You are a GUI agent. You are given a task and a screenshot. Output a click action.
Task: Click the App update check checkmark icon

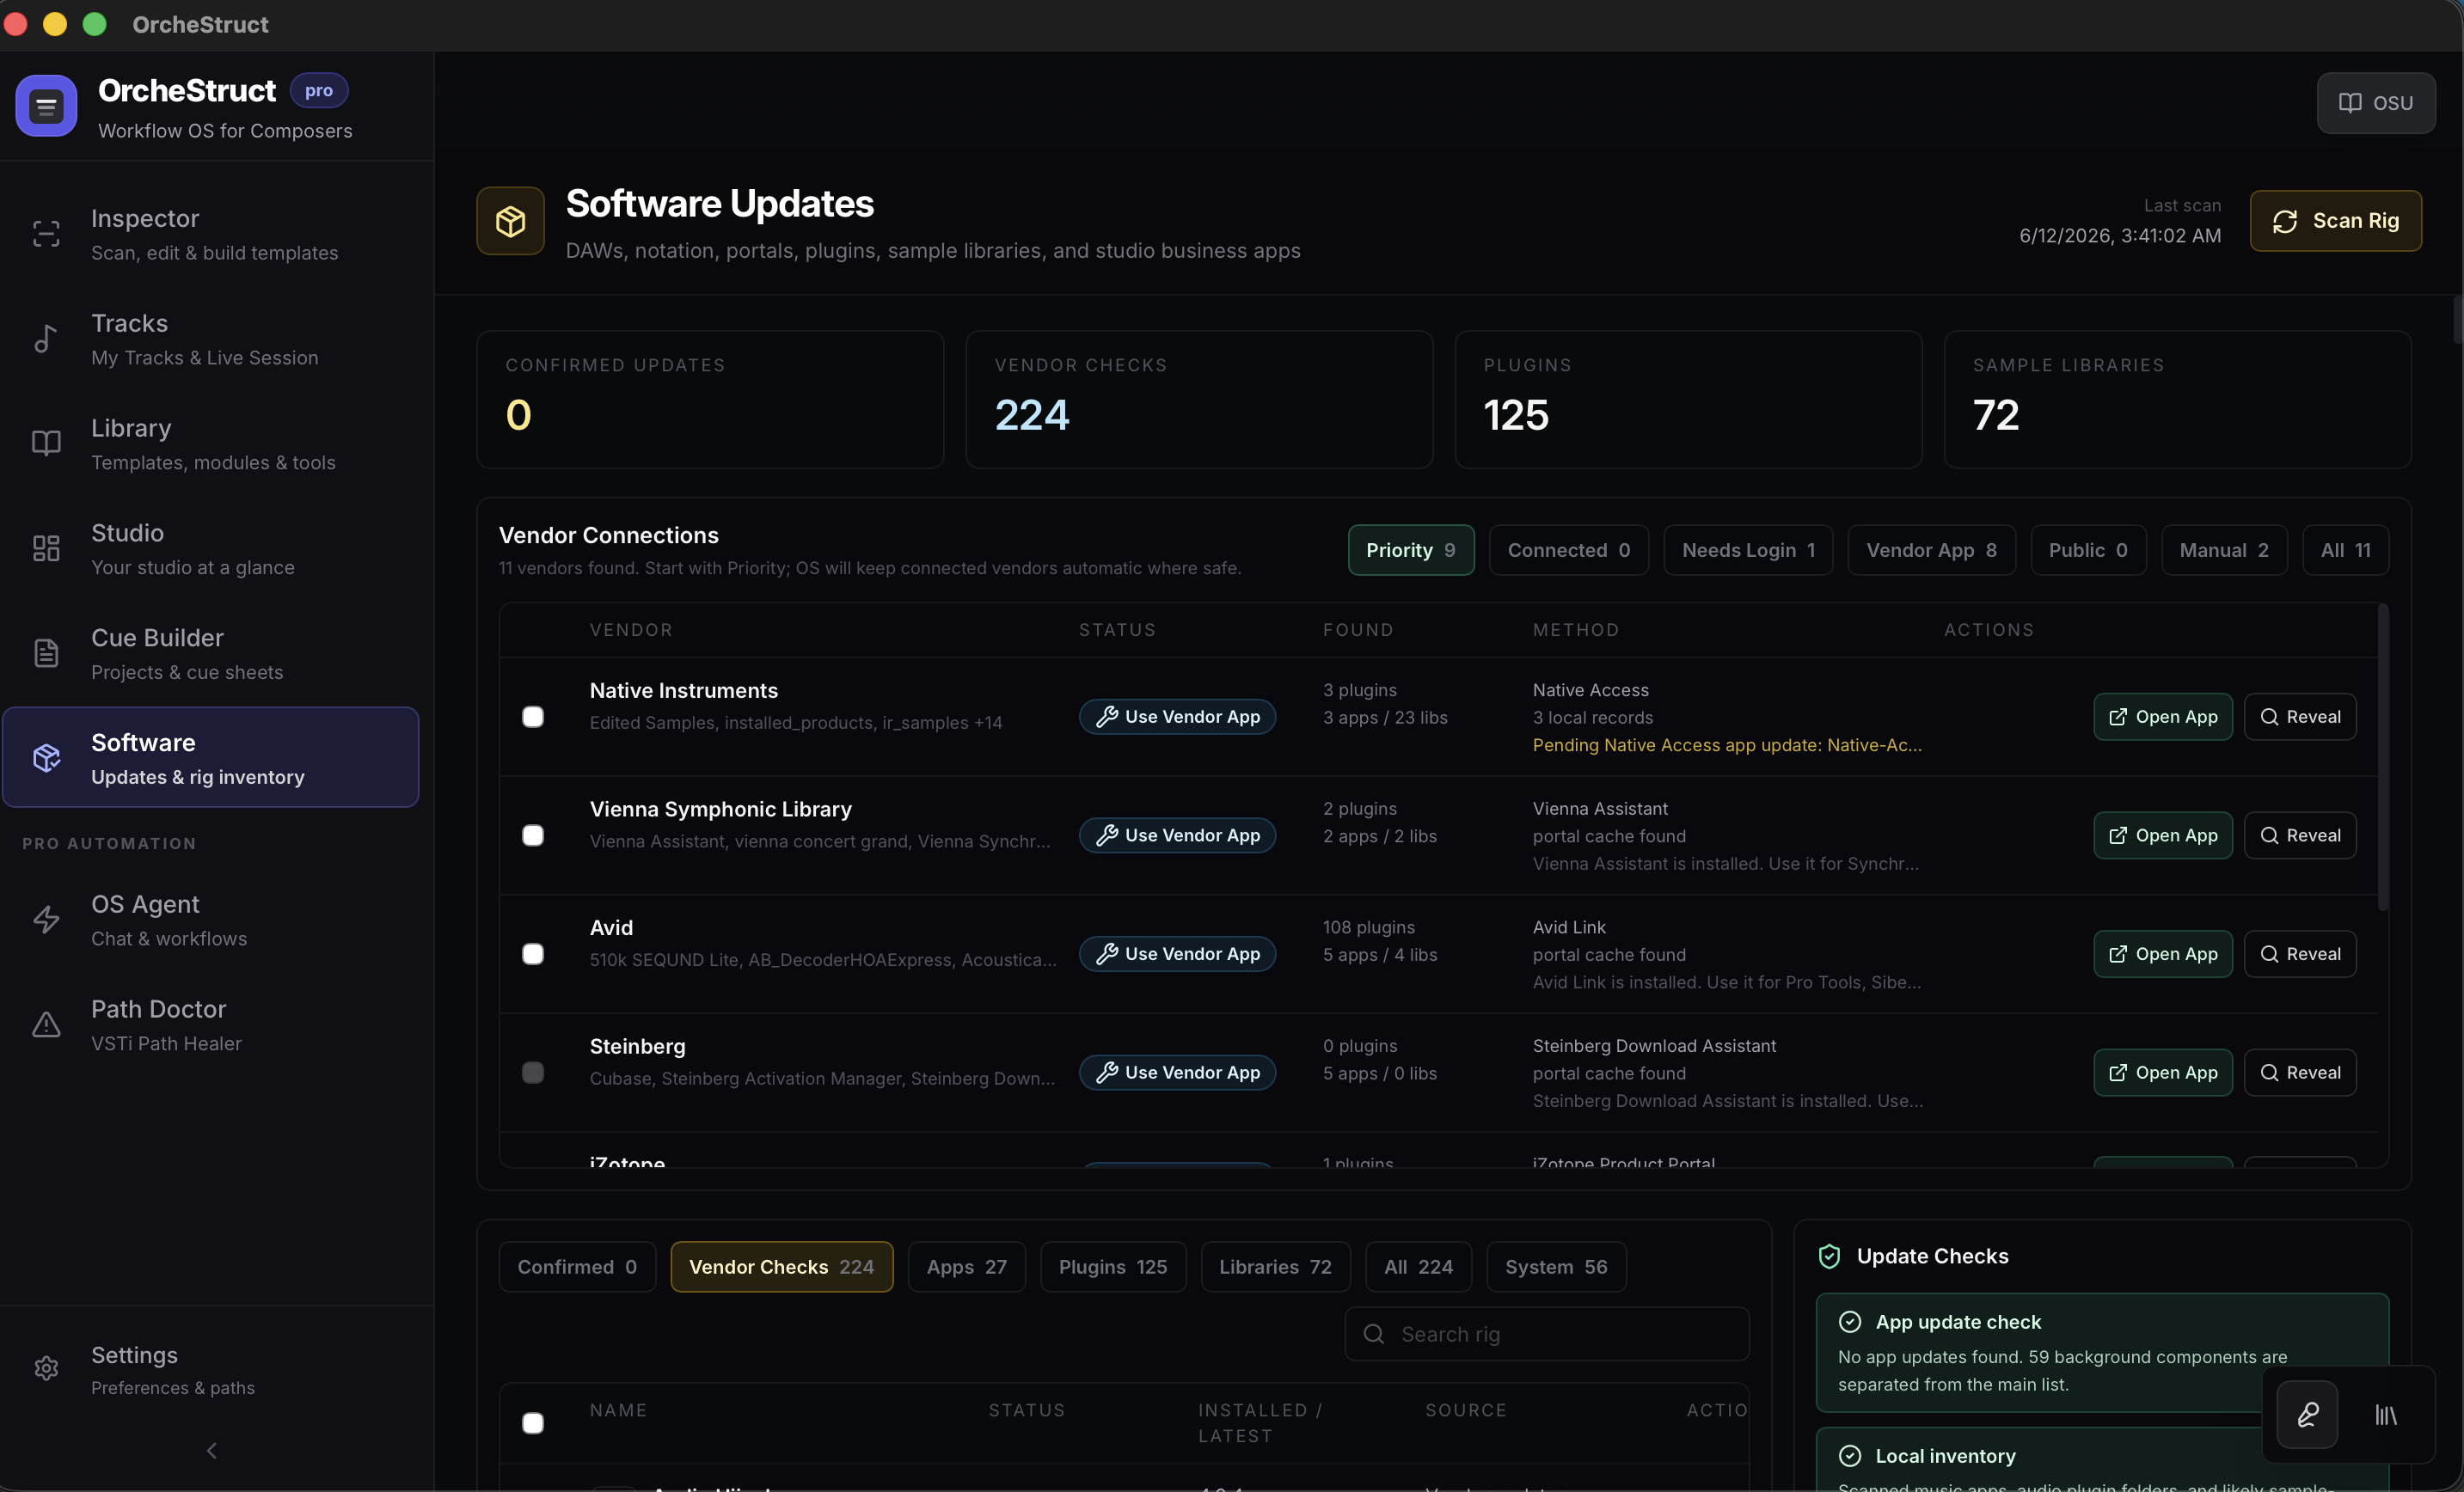(1850, 1322)
